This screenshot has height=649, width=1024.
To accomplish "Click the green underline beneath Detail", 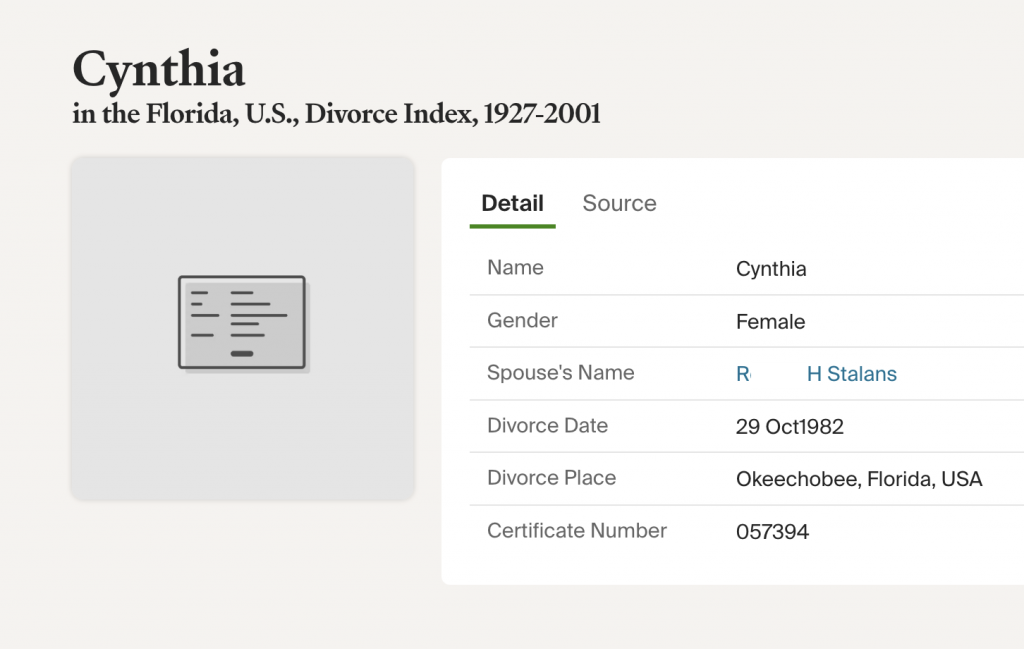I will pos(512,226).
